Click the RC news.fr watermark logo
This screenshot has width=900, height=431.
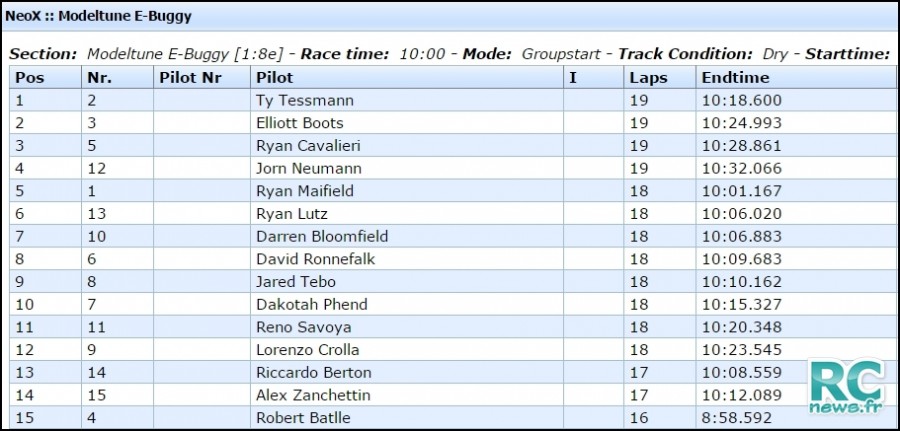pyautogui.click(x=847, y=387)
